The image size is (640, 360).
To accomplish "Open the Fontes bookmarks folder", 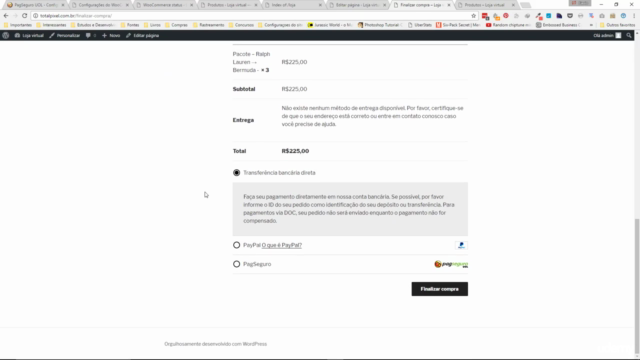I will 130,25.
